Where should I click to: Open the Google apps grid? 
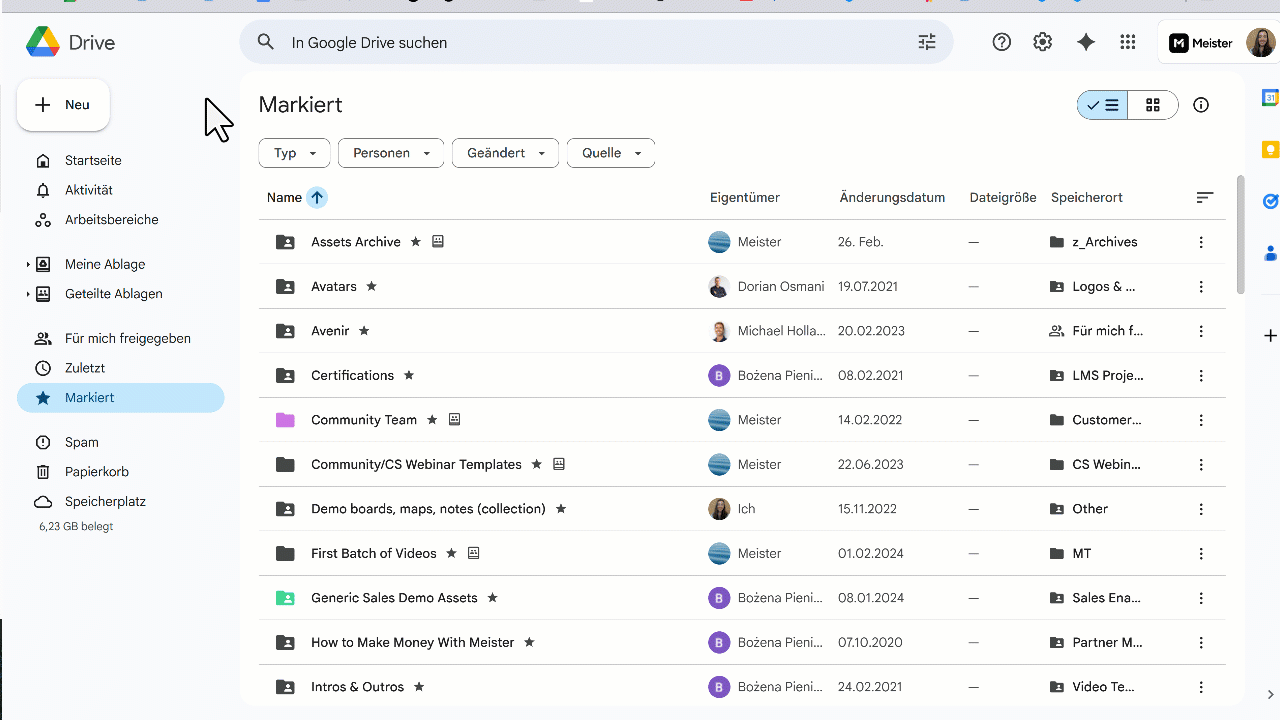click(x=1128, y=42)
